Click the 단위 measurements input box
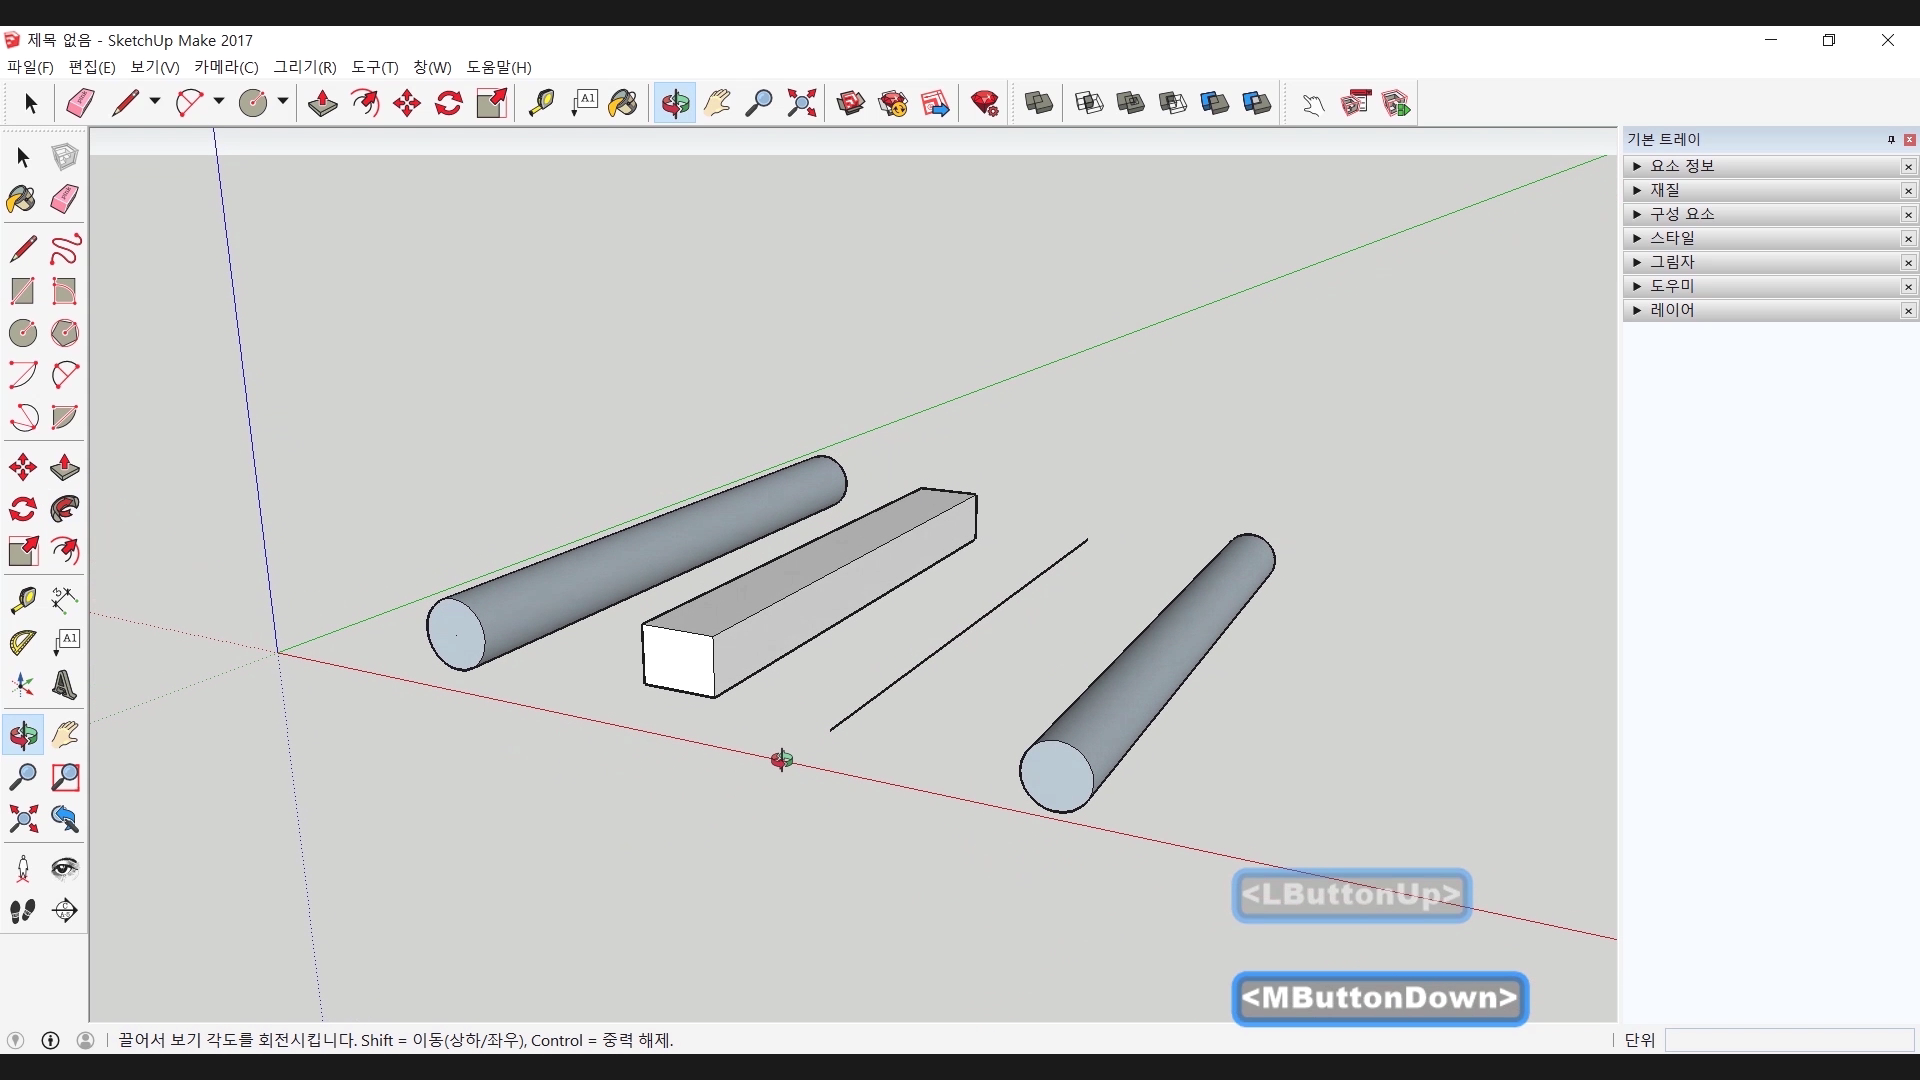Image resolution: width=1920 pixels, height=1080 pixels. [1788, 1040]
